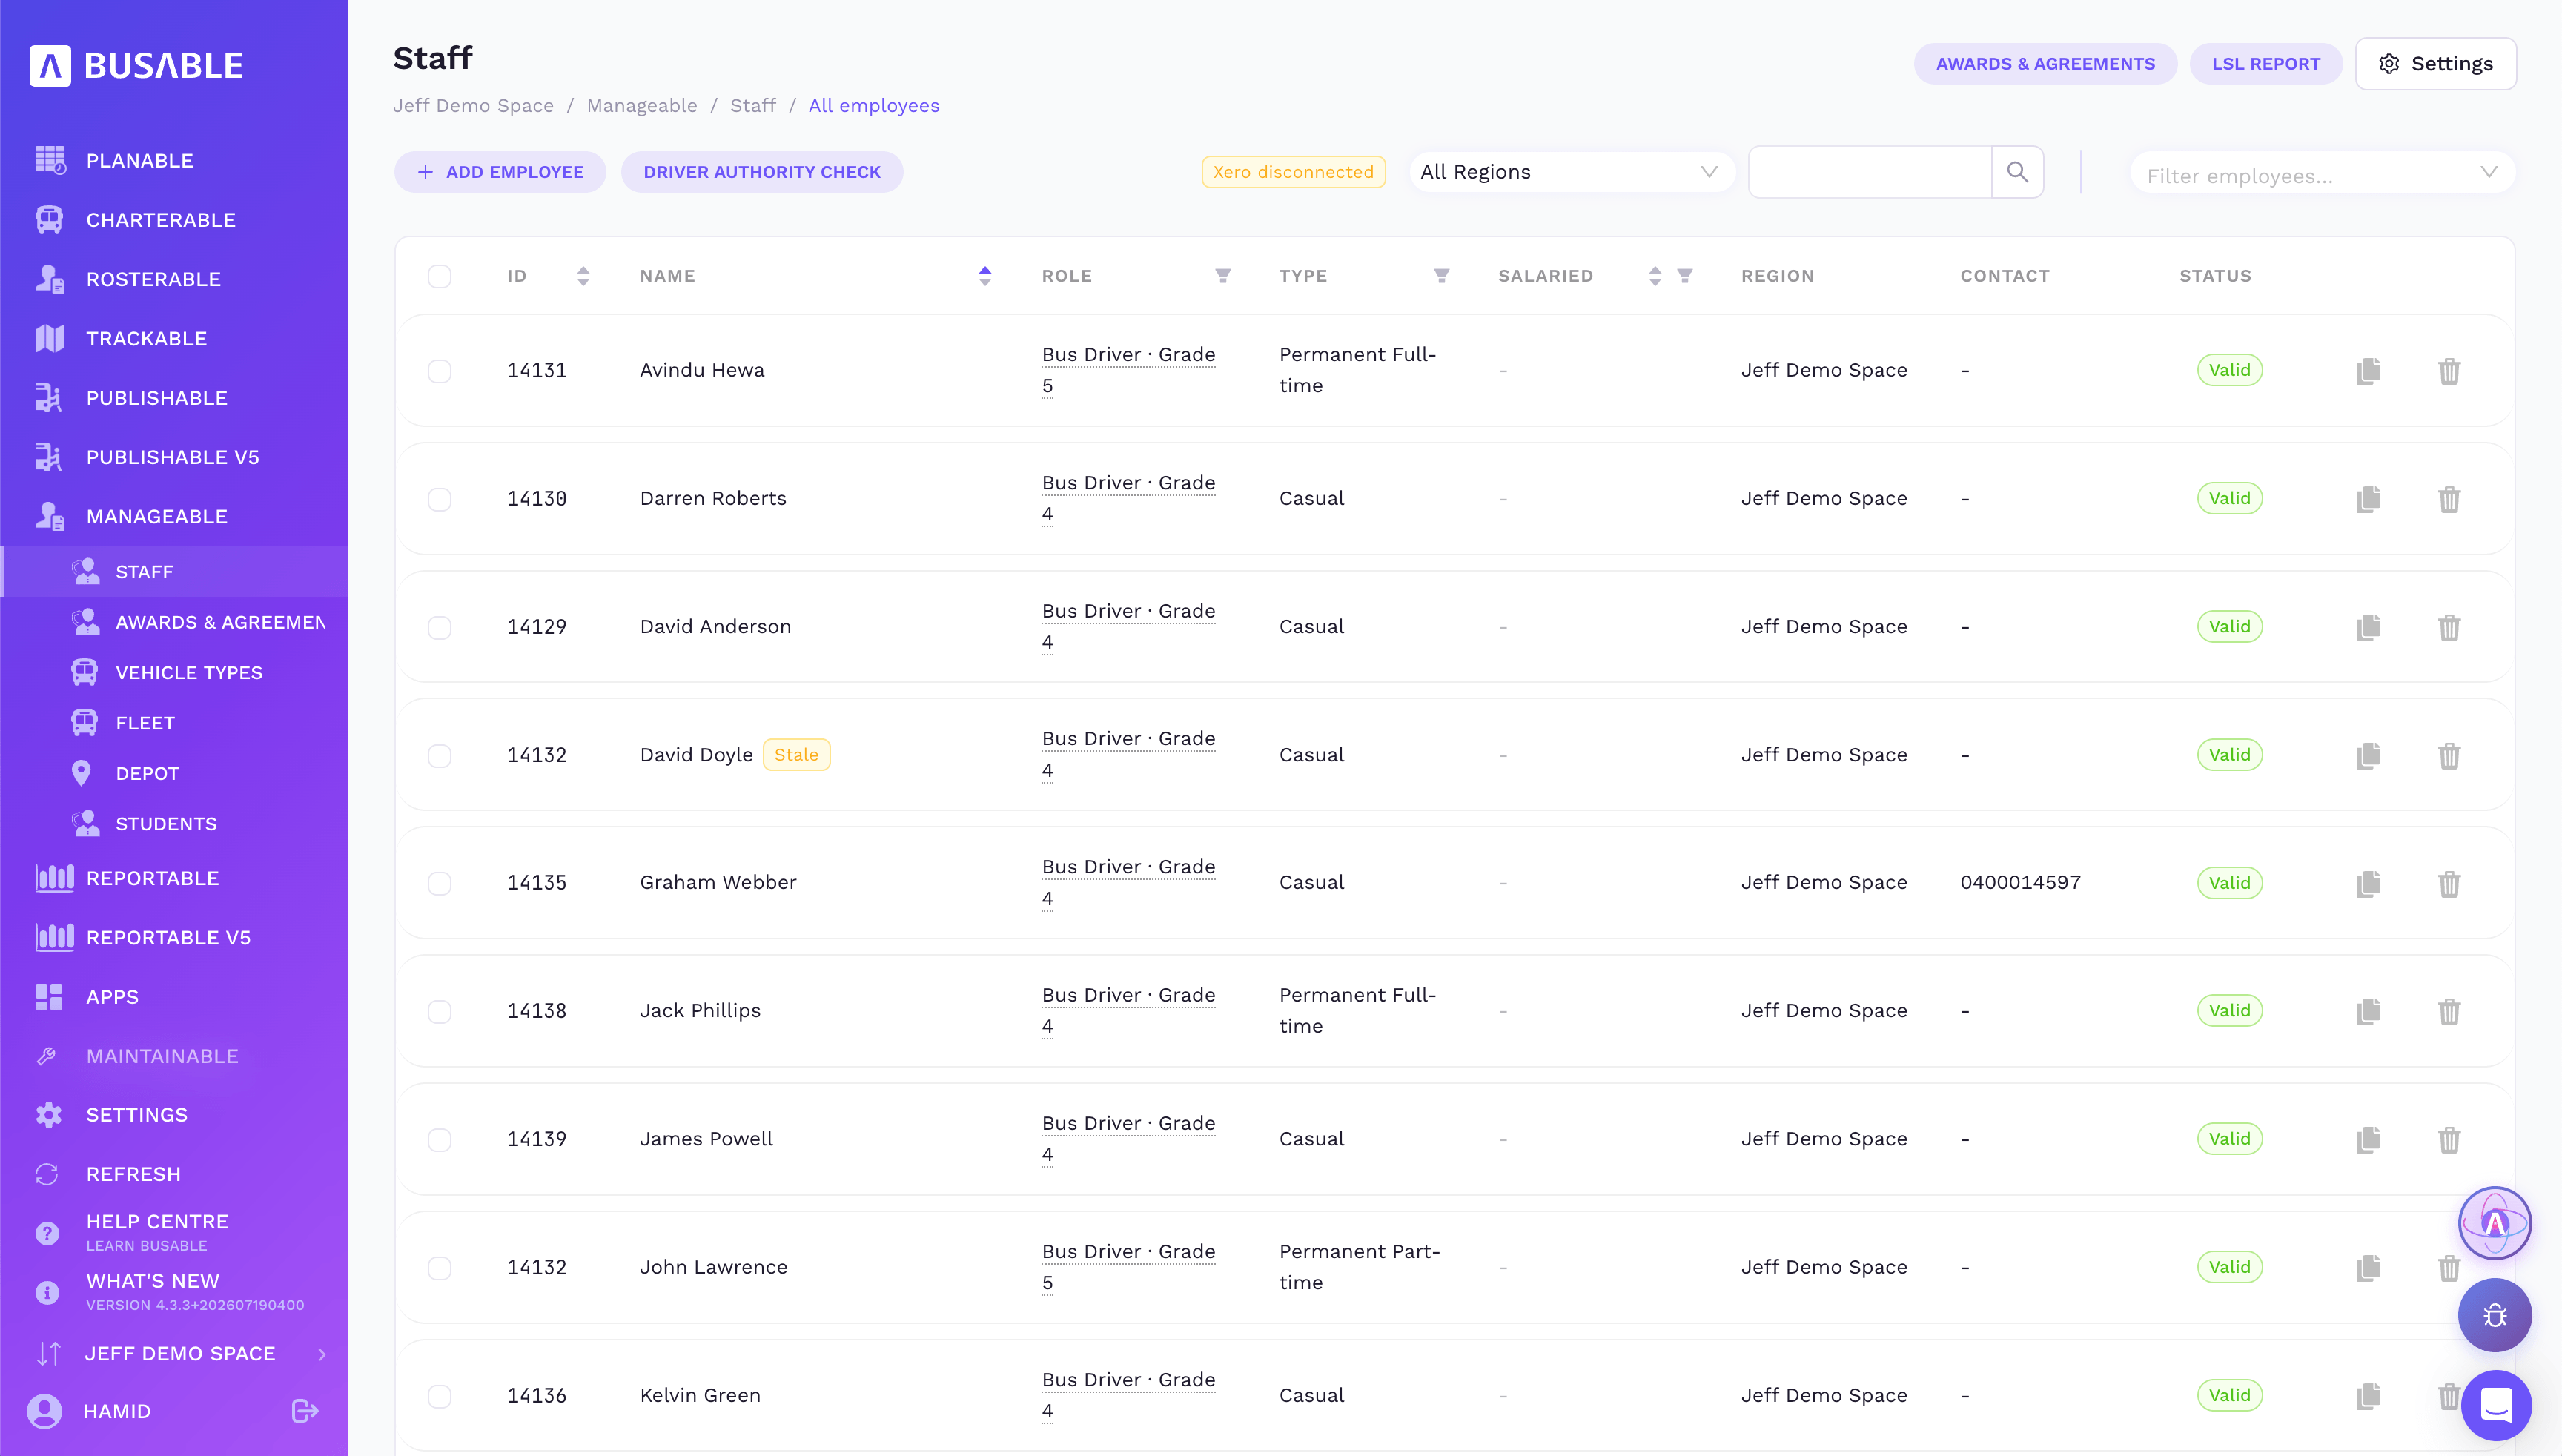Run Driver Authority Check
Screen dimensions: 2562x1456
[x=762, y=172]
